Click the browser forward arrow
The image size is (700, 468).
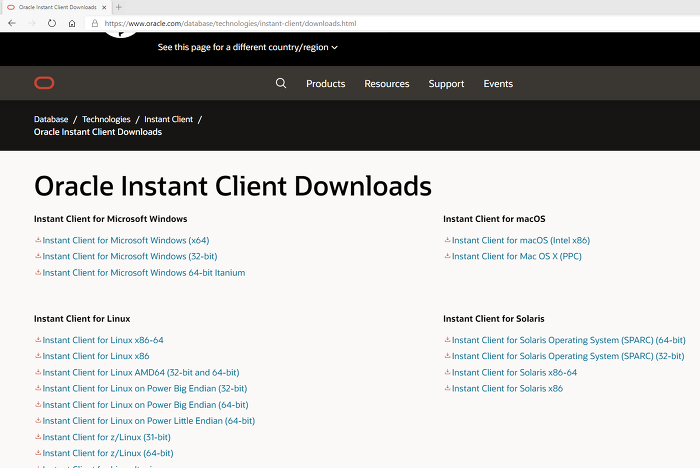point(32,23)
